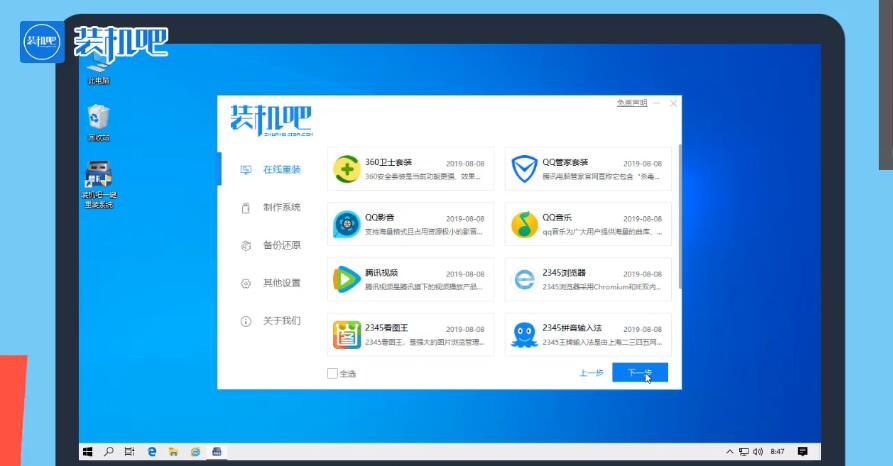Click the USB icon beside 制作系统

click(x=246, y=208)
